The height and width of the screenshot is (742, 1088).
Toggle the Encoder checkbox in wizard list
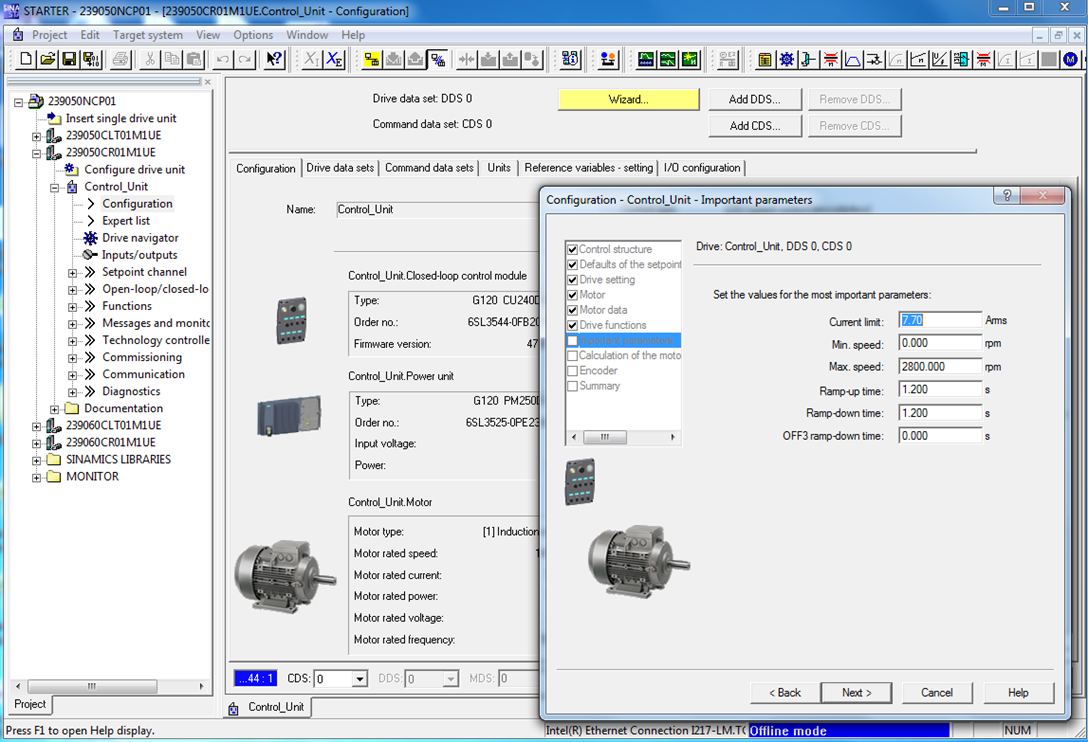pos(572,370)
